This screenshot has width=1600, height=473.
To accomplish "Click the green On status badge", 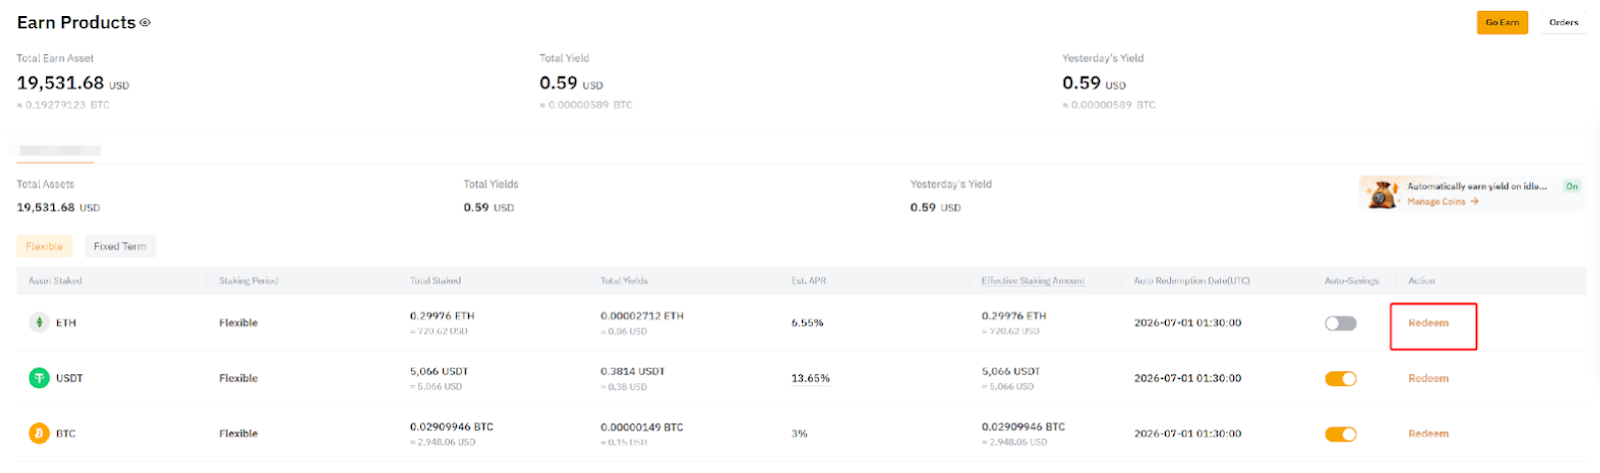I will (1572, 186).
